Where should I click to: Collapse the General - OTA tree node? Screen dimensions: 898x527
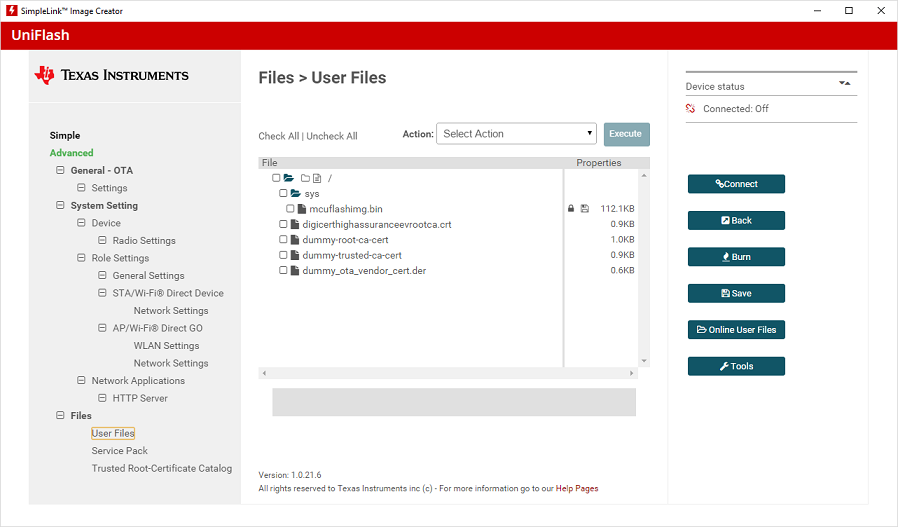point(60,170)
